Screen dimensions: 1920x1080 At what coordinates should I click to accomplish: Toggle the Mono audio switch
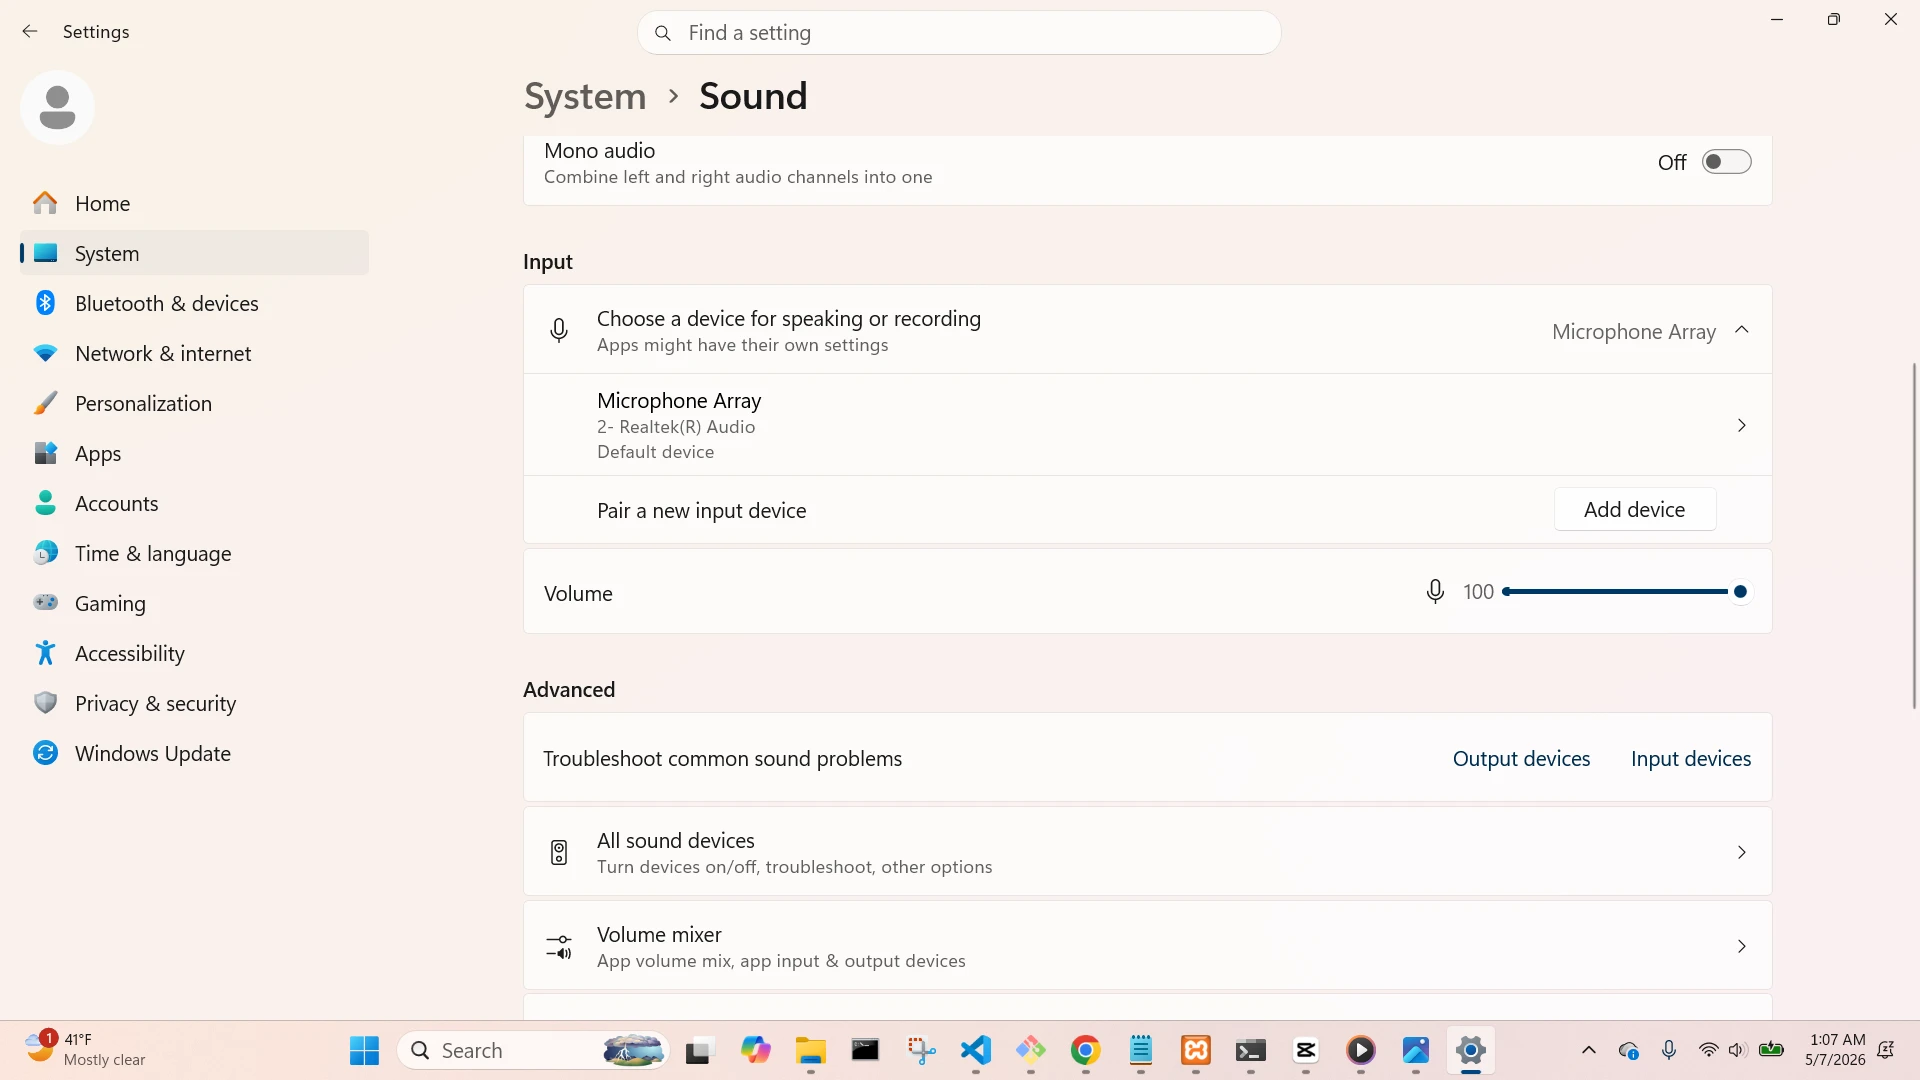(1727, 162)
